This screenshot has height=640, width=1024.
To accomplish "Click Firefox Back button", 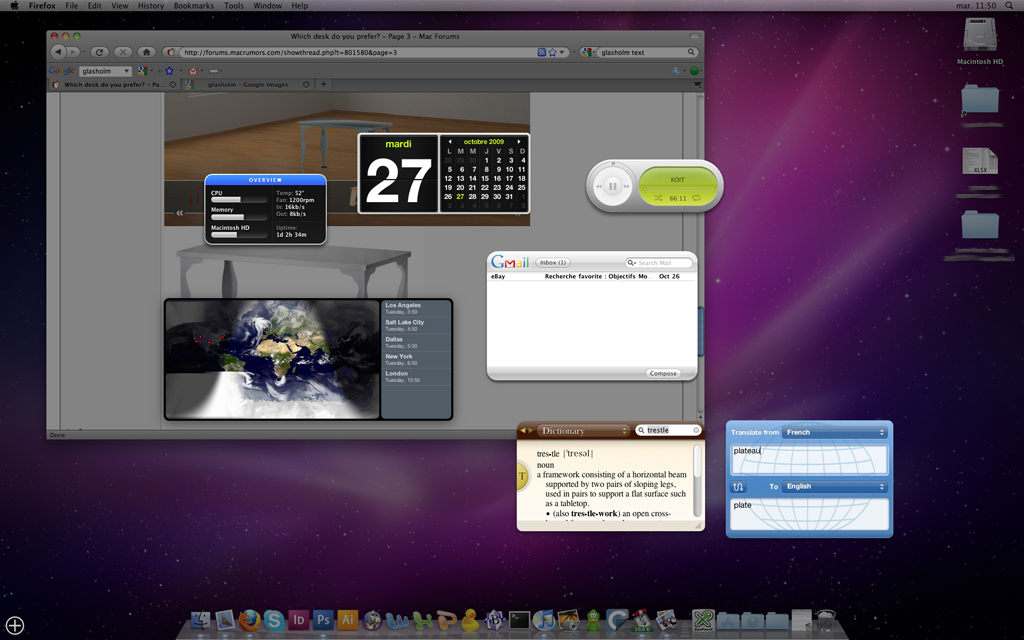I will point(59,52).
